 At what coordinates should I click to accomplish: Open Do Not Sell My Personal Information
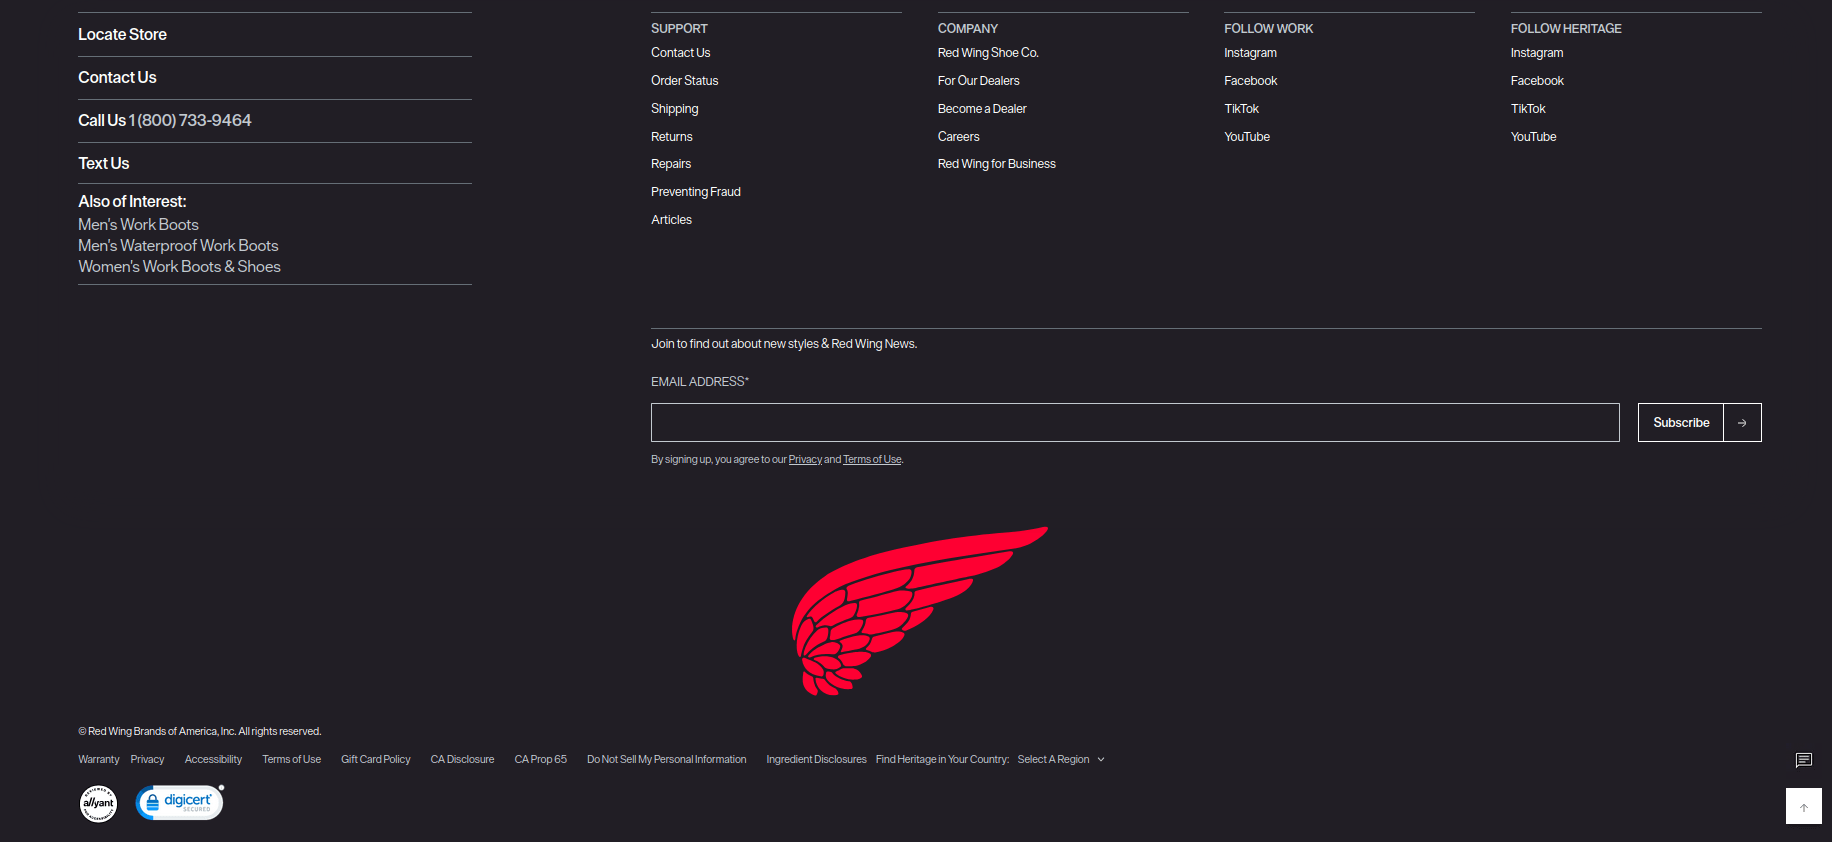pyautogui.click(x=666, y=760)
